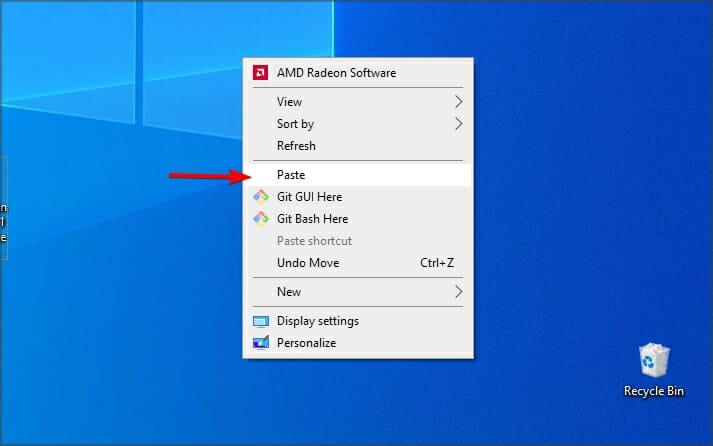Expand the Sort by submenu arrow
The height and width of the screenshot is (446, 713).
pyautogui.click(x=458, y=124)
